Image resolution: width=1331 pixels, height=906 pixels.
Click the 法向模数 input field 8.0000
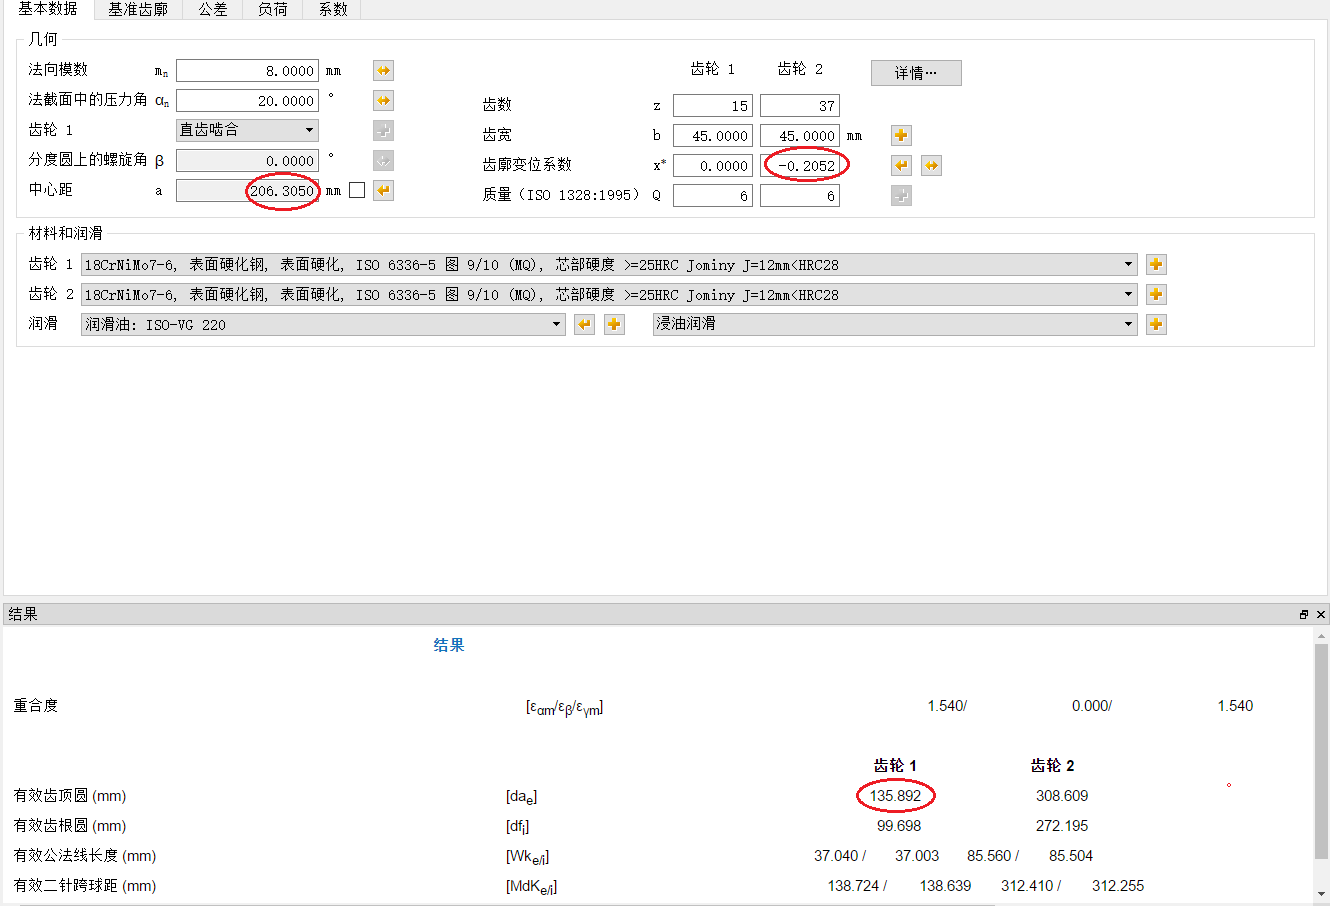(x=247, y=71)
